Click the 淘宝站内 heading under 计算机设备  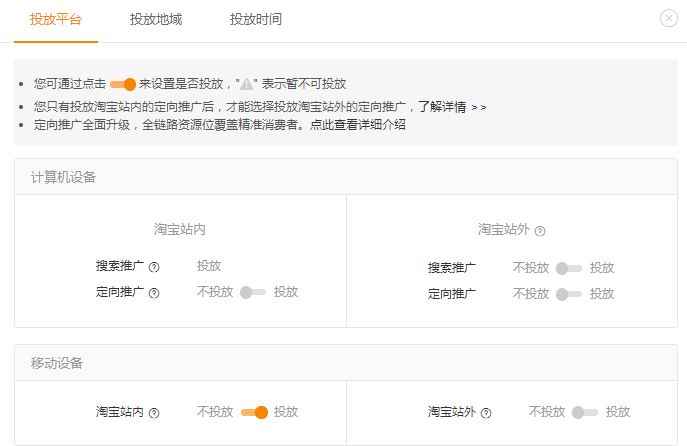[x=180, y=229]
